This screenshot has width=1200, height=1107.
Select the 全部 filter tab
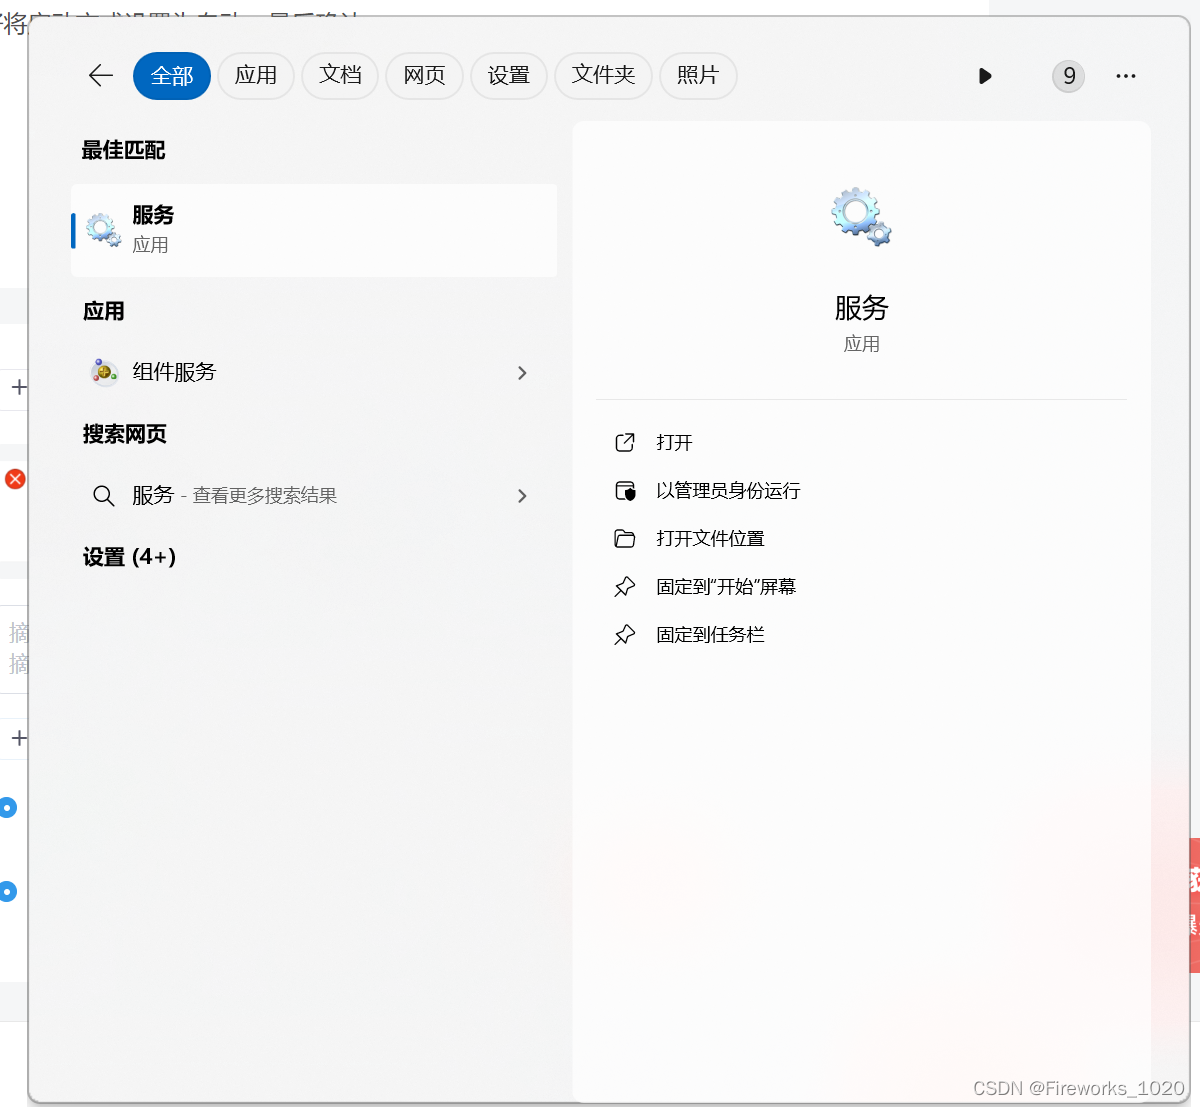[x=172, y=76]
